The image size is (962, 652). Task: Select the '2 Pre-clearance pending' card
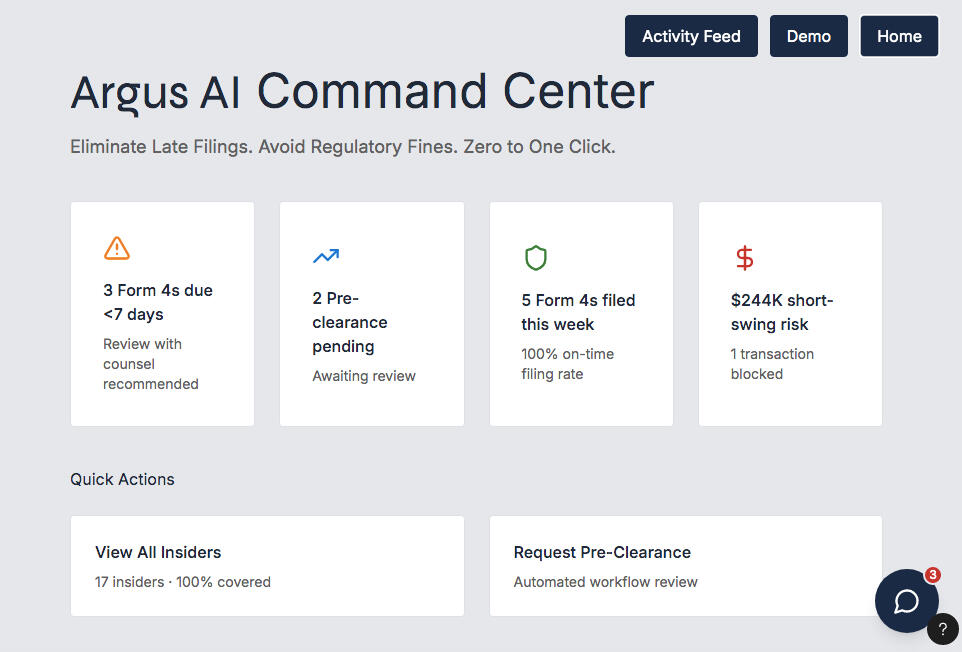point(371,314)
